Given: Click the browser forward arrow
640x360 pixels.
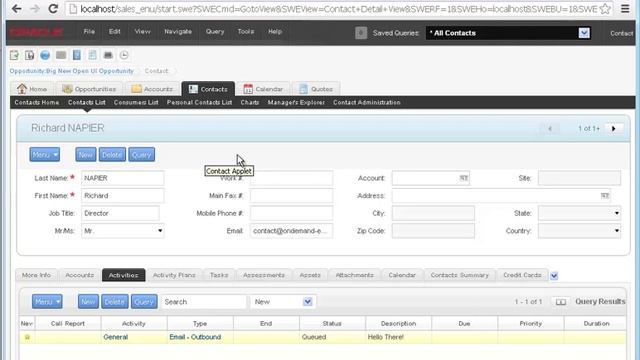Looking at the screenshot, I should pyautogui.click(x=35, y=9).
